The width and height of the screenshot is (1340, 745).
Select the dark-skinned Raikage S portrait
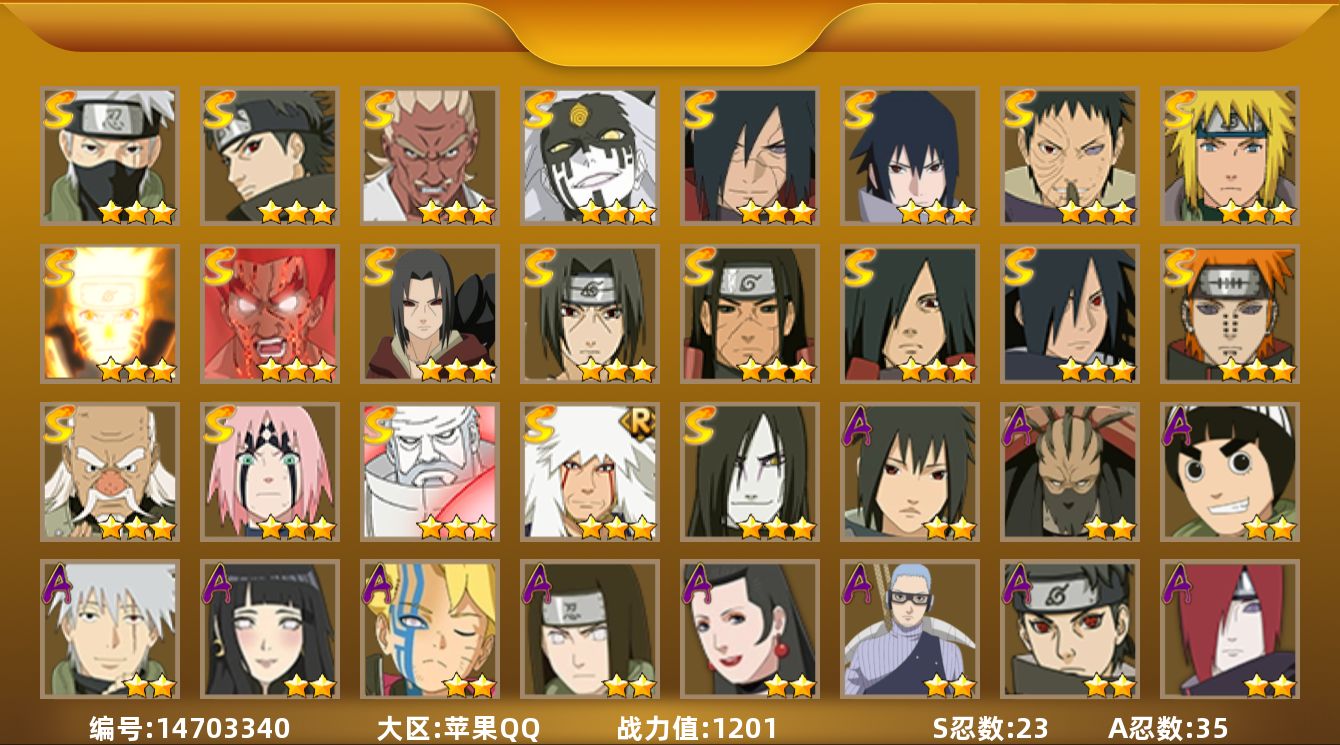(430, 156)
